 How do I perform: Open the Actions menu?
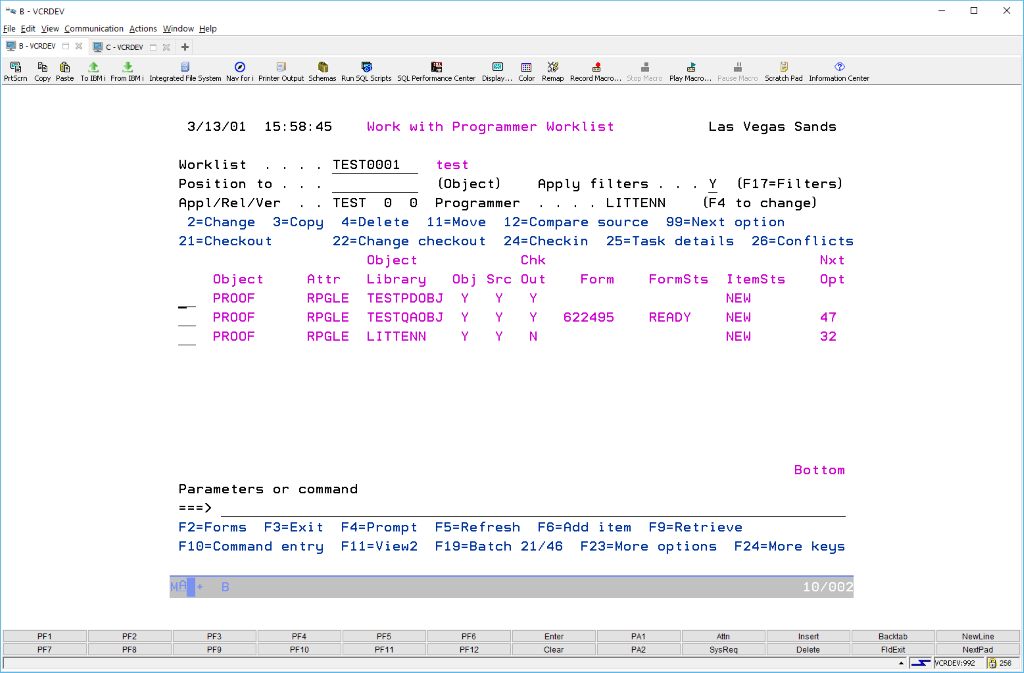coord(143,29)
